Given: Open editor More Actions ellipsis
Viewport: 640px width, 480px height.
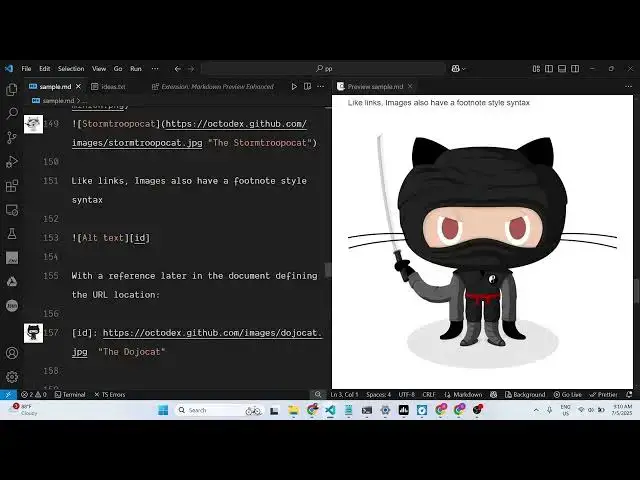Looking at the screenshot, I should pyautogui.click(x=321, y=87).
